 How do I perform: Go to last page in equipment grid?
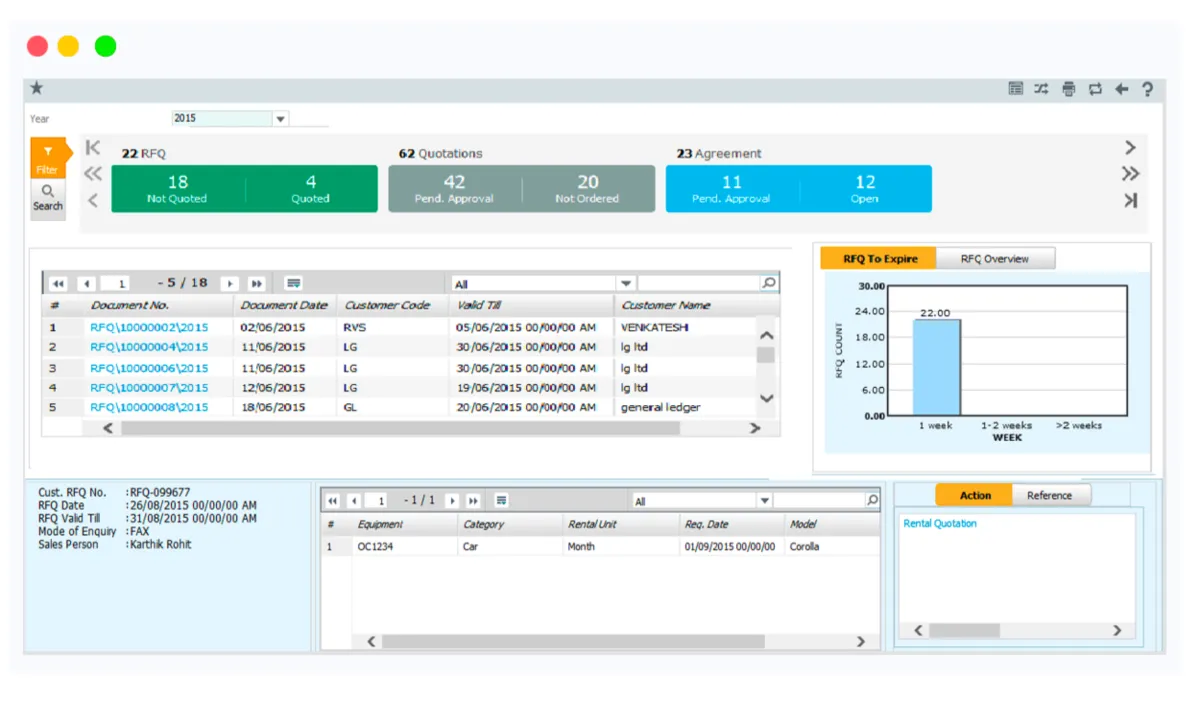point(473,500)
